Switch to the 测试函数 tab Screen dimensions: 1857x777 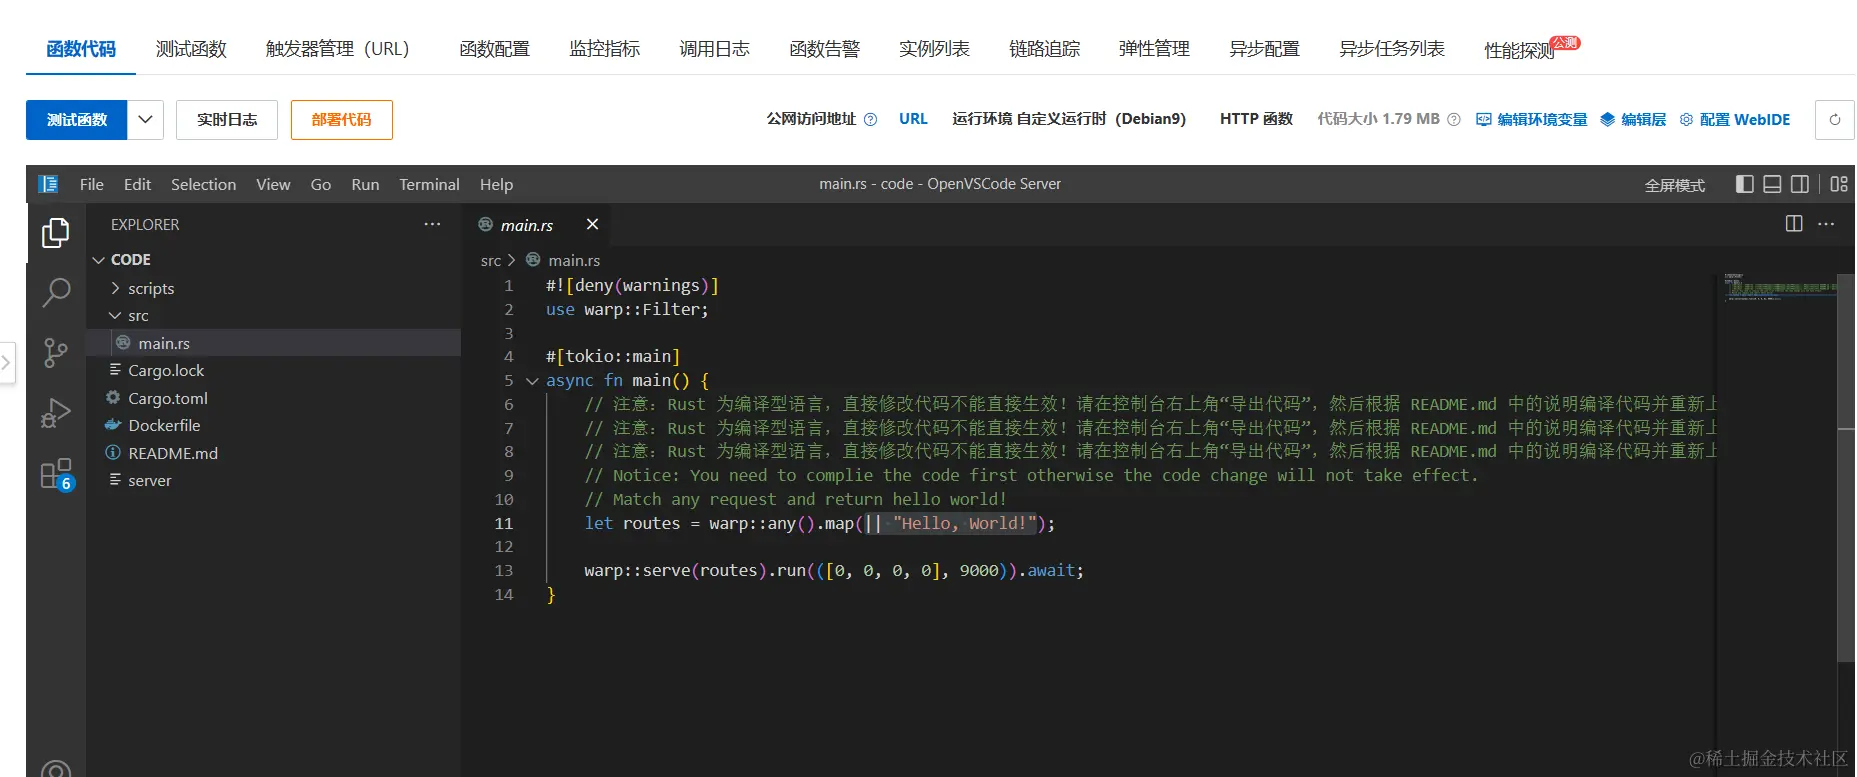[x=191, y=49]
